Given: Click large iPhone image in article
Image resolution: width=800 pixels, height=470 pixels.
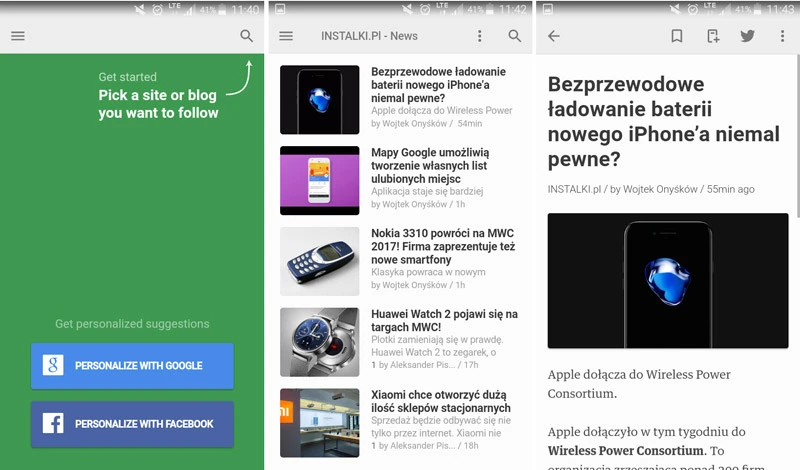Looking at the screenshot, I should (x=668, y=281).
